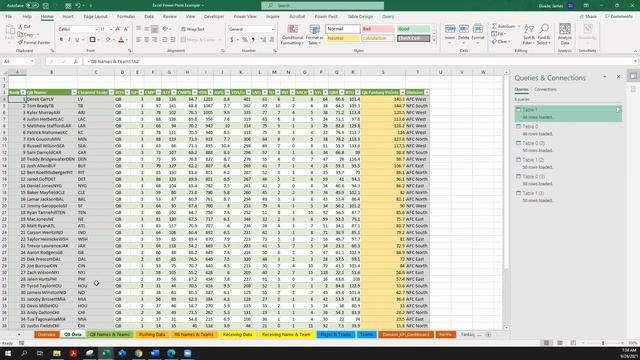Click the Cut scissors command
This screenshot has height=360, width=640.
[24, 27]
